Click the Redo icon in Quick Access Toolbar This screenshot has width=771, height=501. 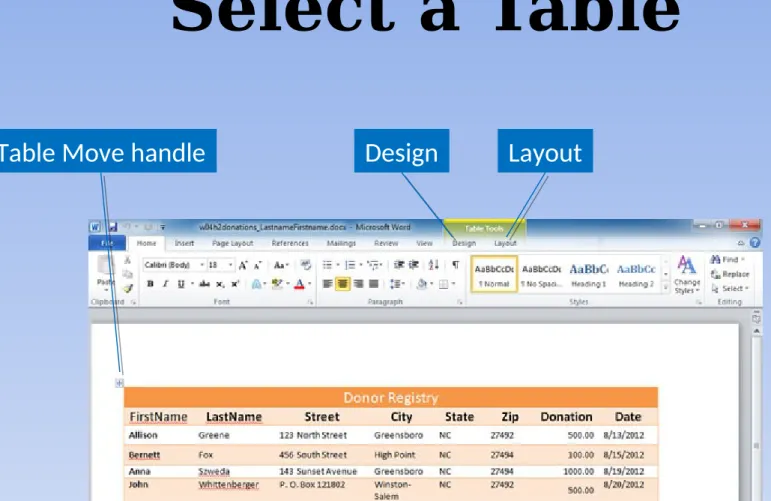148,227
